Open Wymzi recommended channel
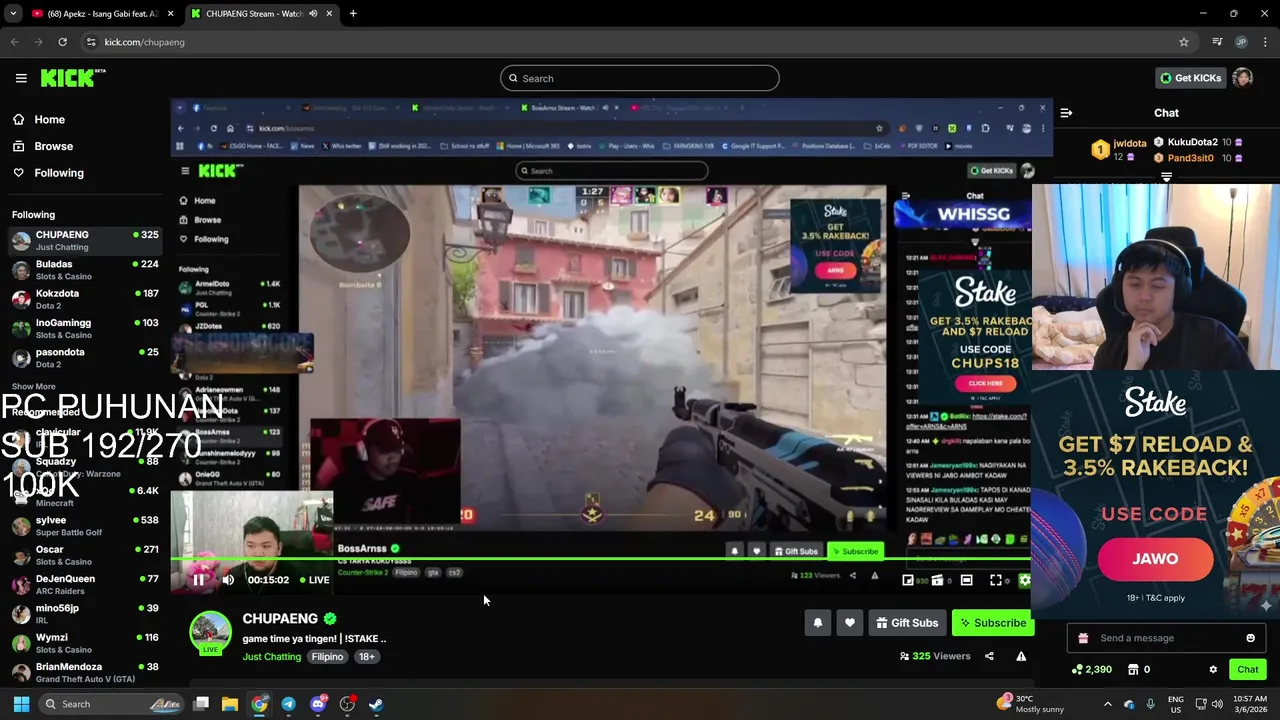Image resolution: width=1280 pixels, height=720 pixels. [x=85, y=643]
